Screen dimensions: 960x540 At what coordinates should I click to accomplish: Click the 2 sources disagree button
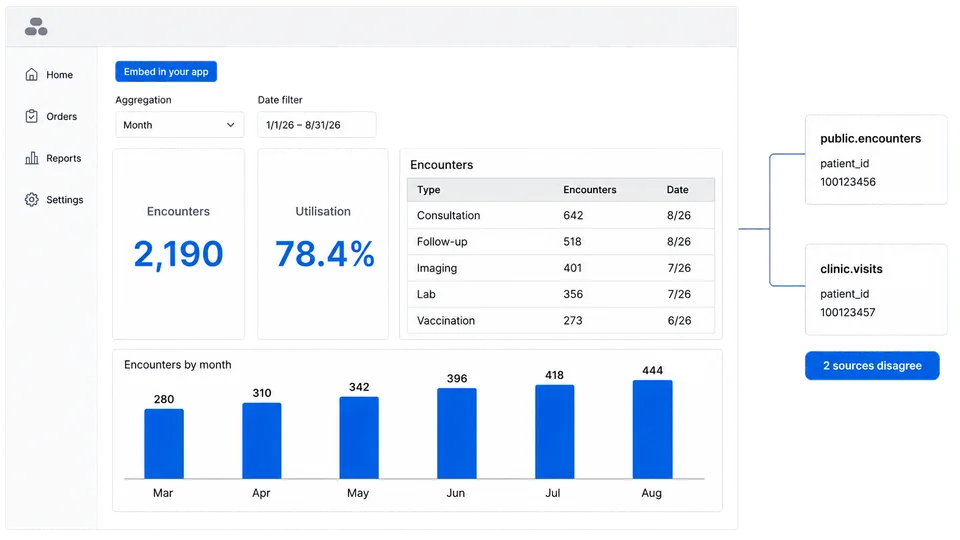[872, 366]
